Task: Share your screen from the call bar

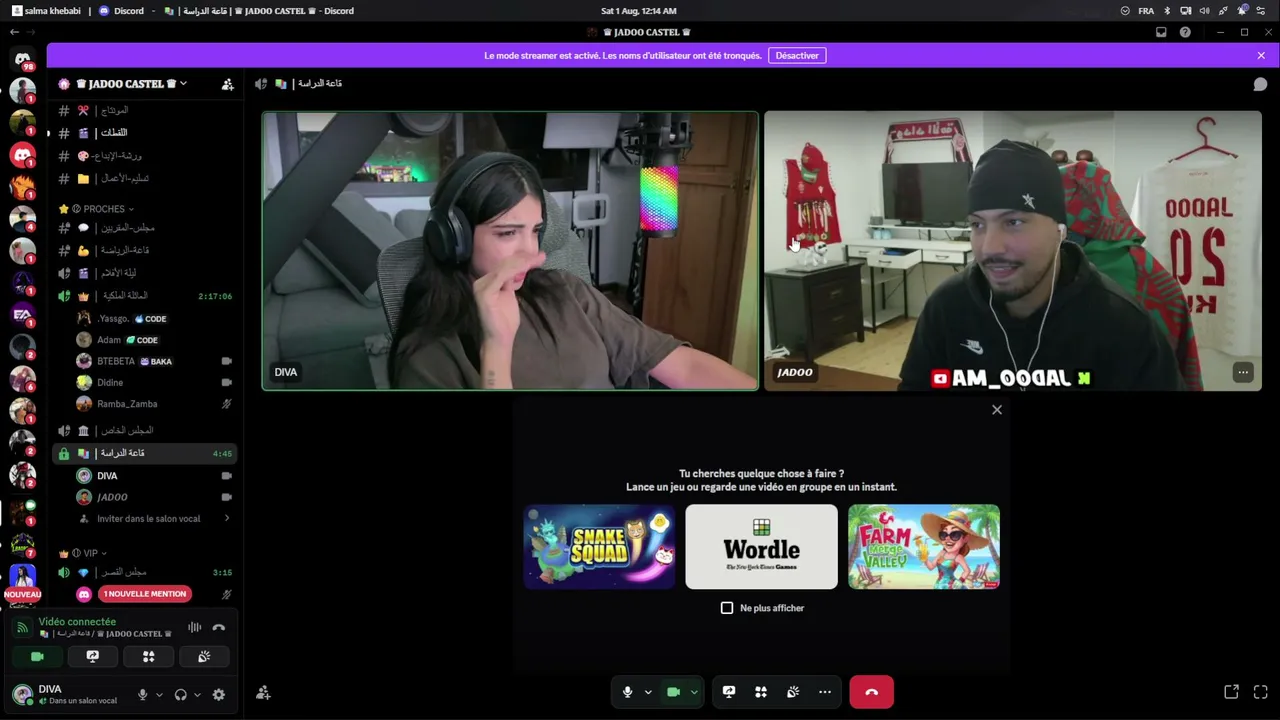Action: (x=729, y=692)
